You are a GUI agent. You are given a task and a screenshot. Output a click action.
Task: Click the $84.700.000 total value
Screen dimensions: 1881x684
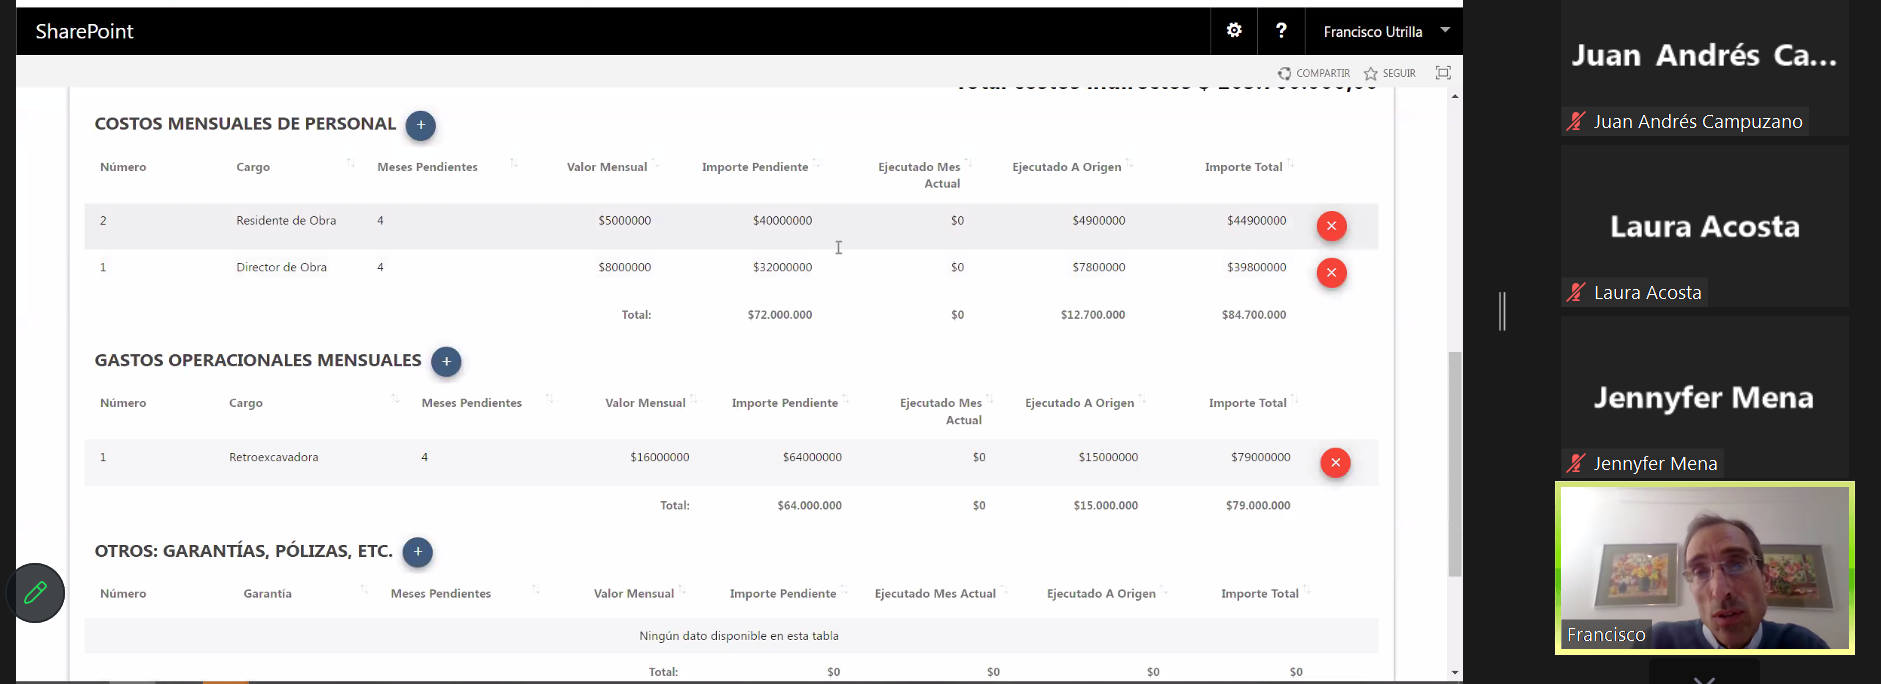(x=1254, y=315)
